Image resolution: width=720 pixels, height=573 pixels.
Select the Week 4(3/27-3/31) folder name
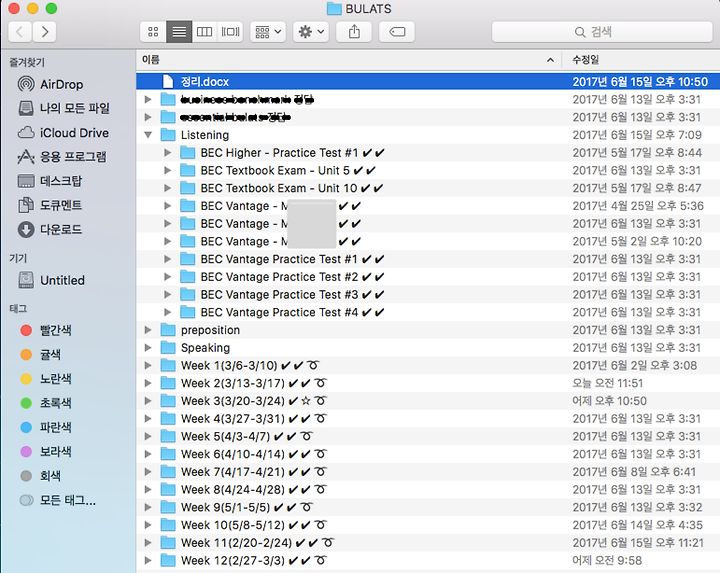click(253, 419)
